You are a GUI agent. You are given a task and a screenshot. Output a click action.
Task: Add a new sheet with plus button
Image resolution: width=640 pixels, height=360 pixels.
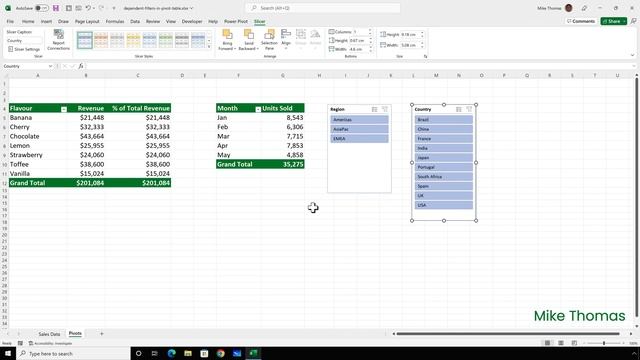(102, 334)
